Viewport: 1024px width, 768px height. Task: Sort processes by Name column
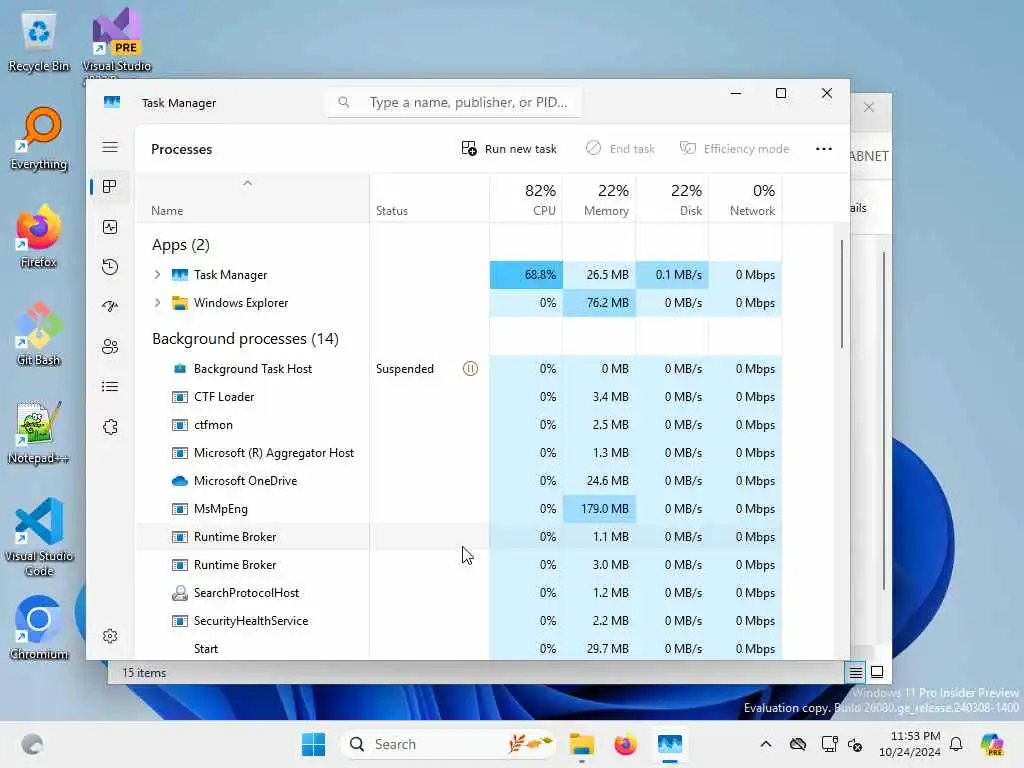(252, 199)
